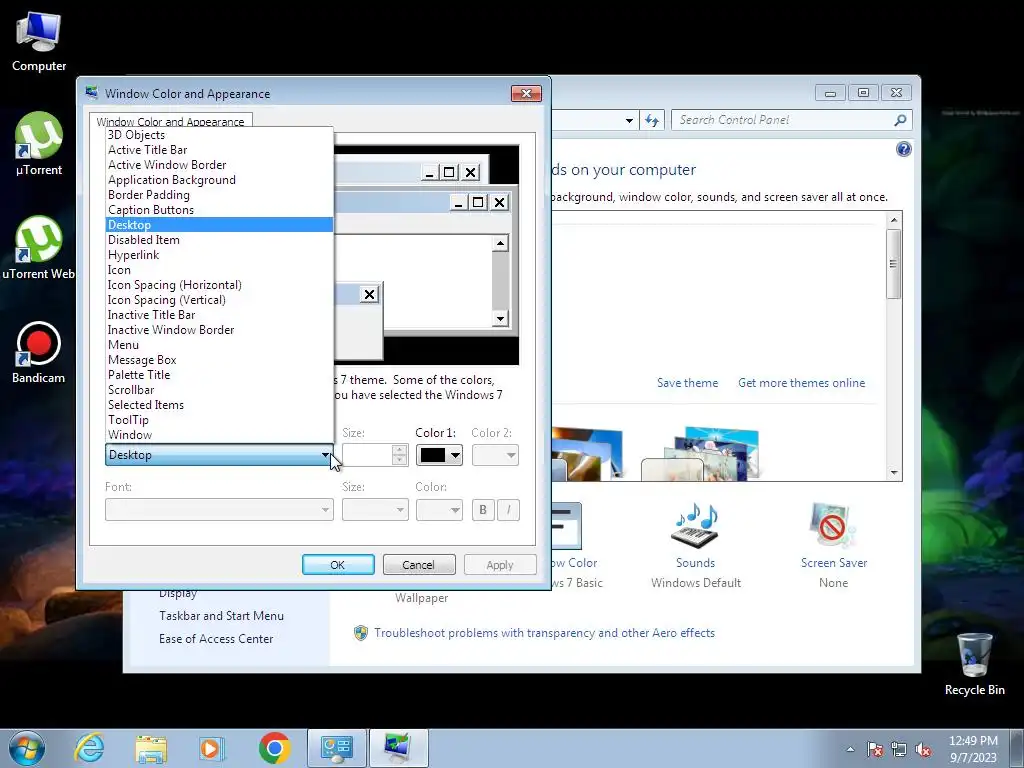Choose Icon Spacing (Vertical) in the list
Screen dimensions: 1024x768
tap(219, 300)
